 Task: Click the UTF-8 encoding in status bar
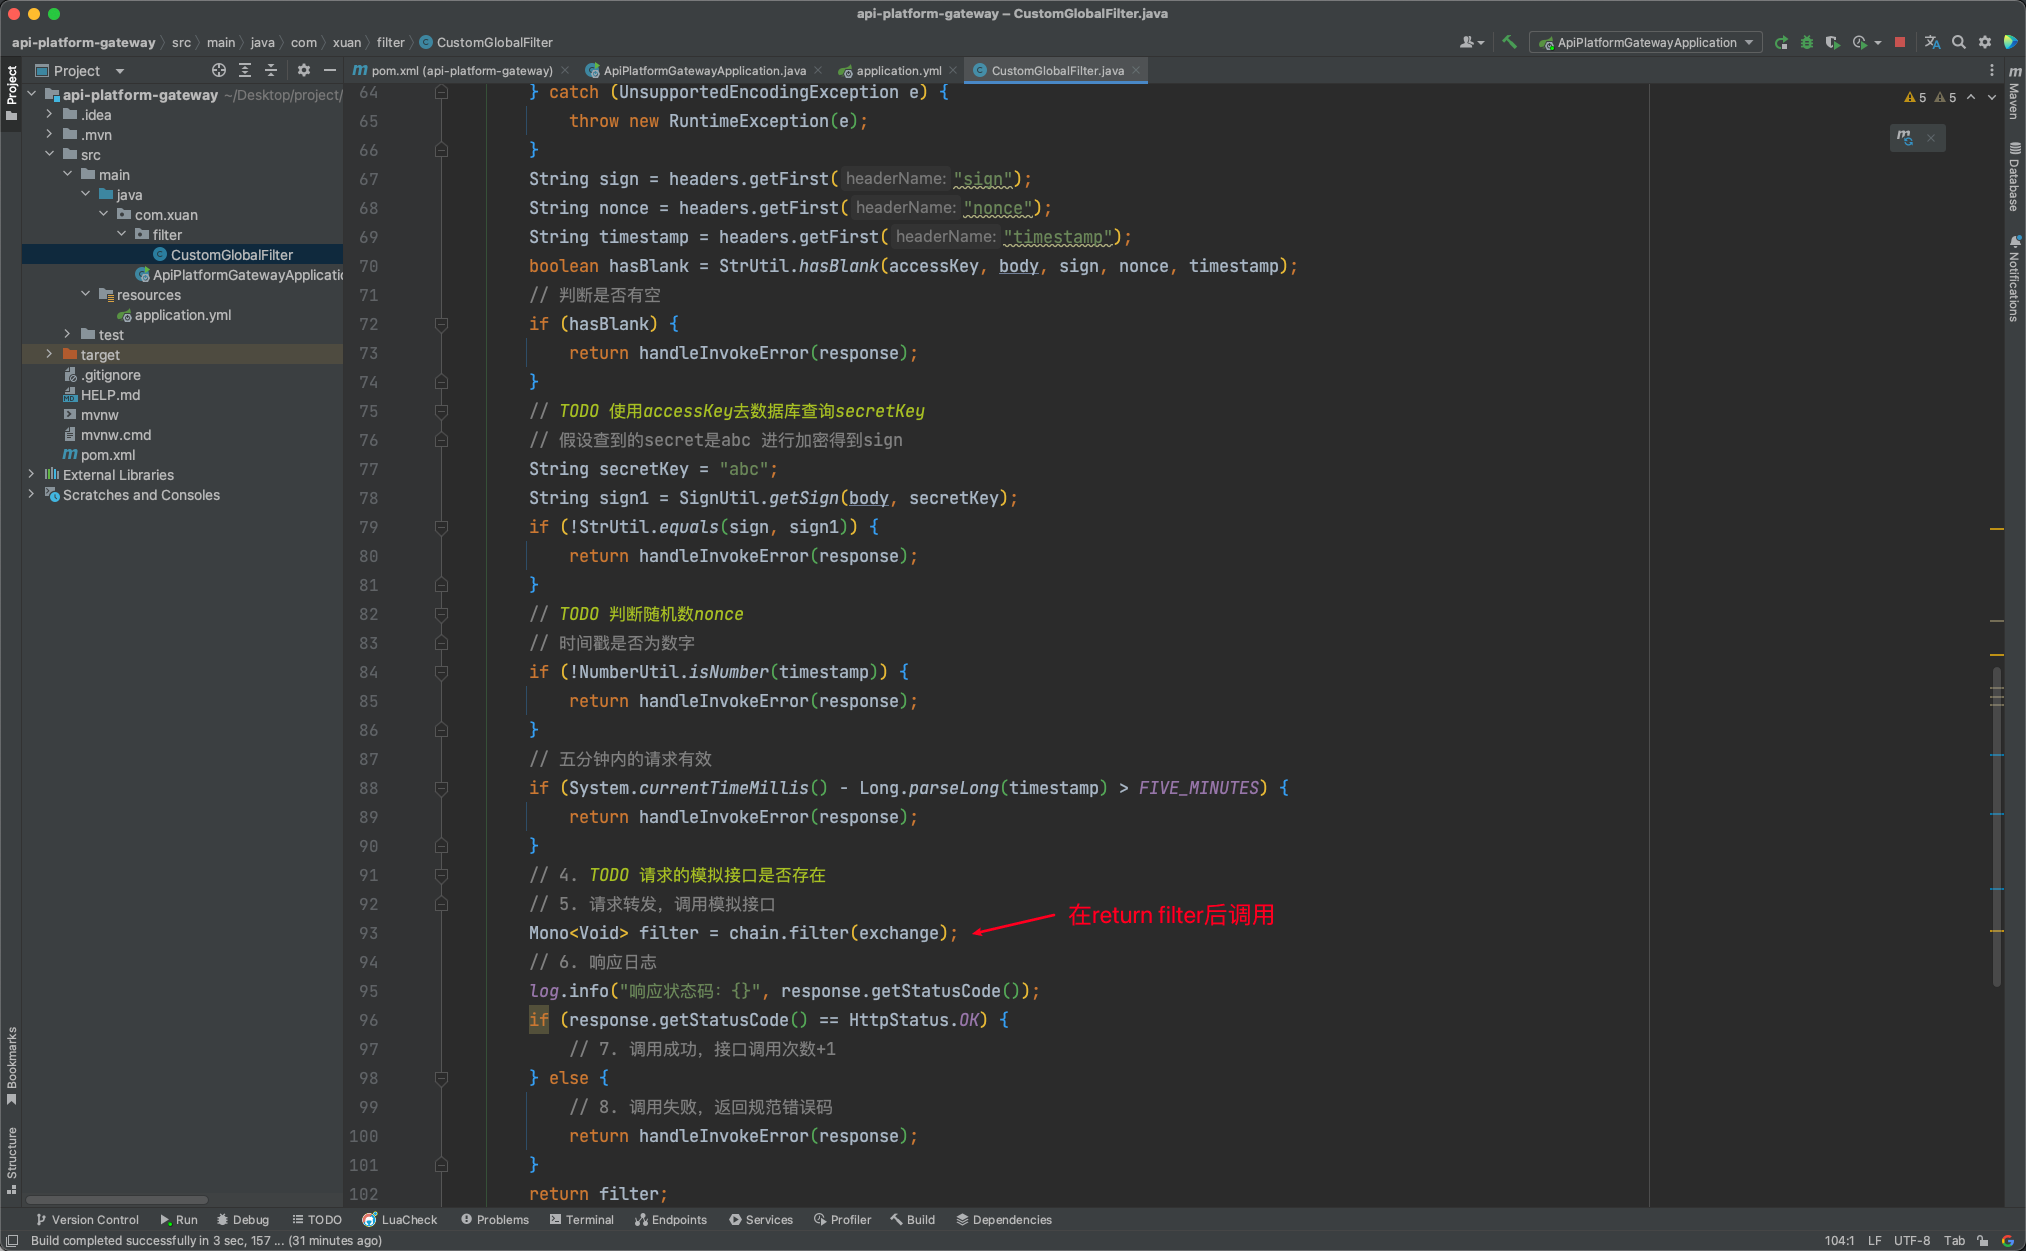1911,1240
